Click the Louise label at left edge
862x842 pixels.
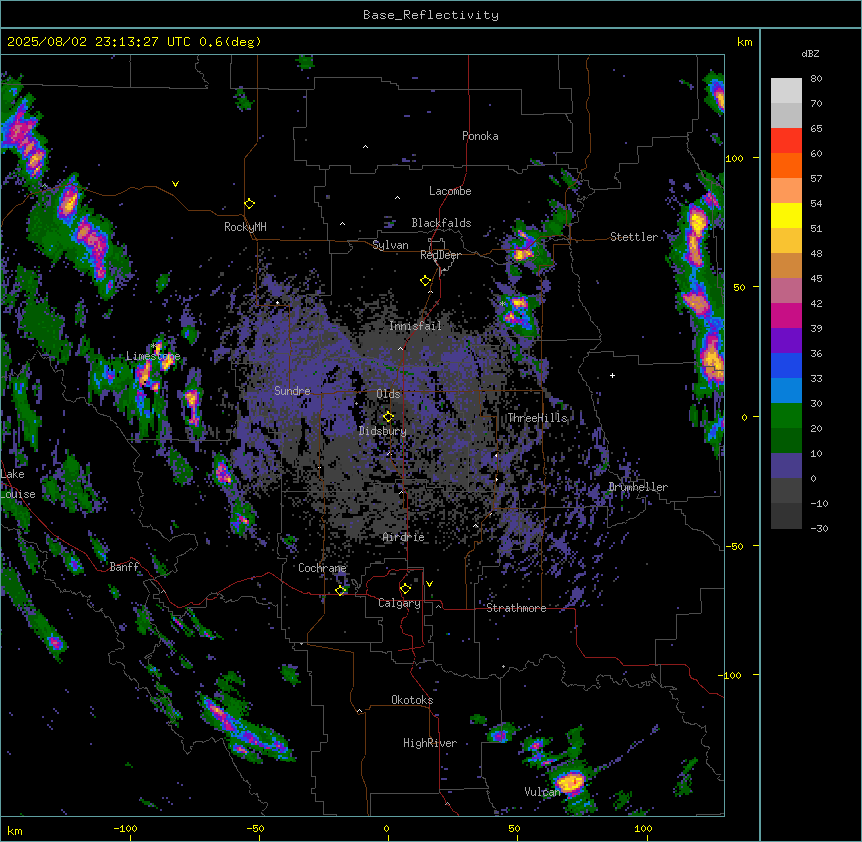[x=18, y=494]
